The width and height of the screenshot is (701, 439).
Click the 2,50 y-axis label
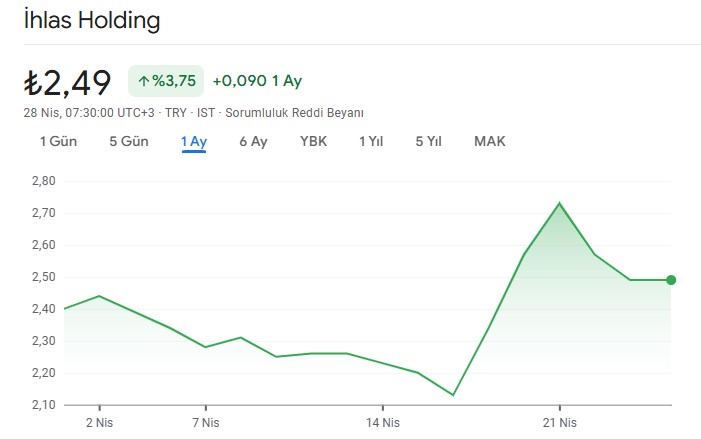[44, 277]
